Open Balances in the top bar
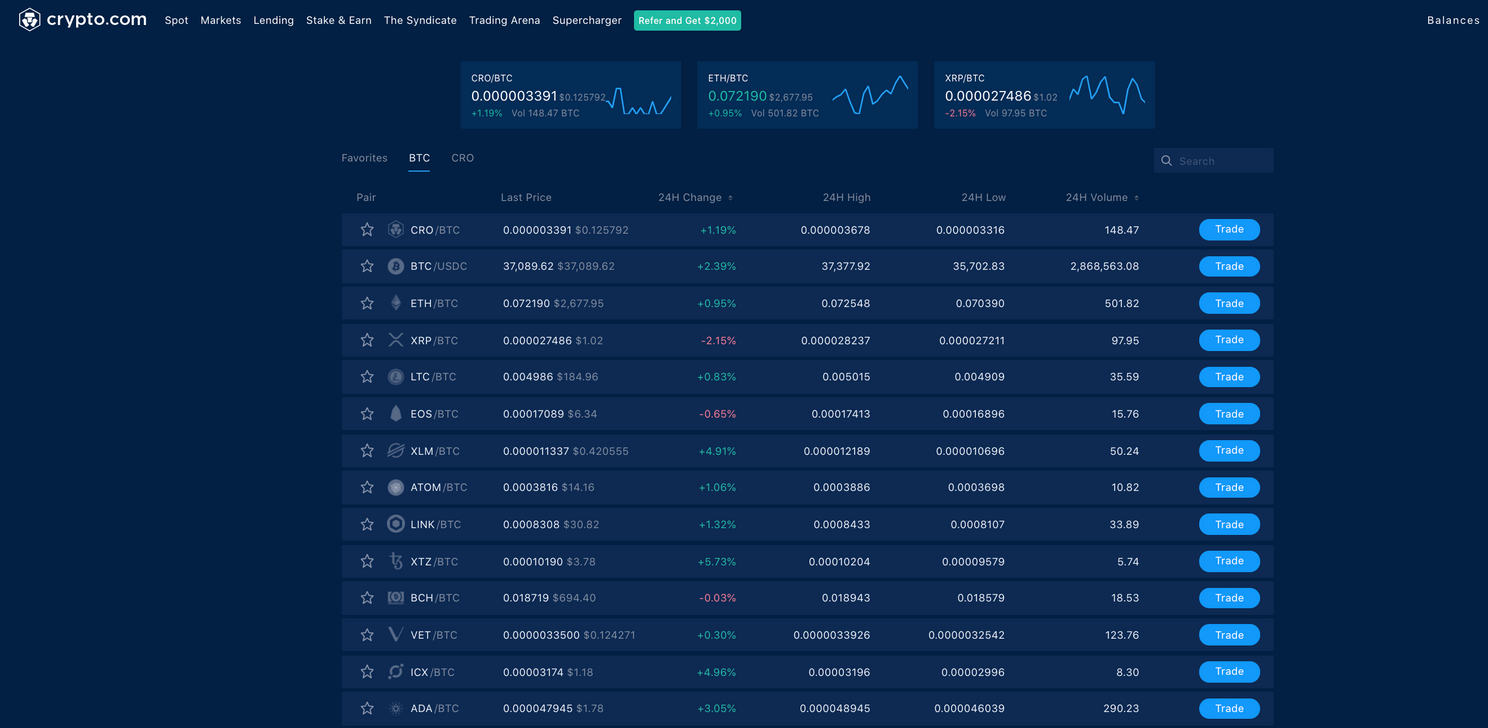Image resolution: width=1488 pixels, height=728 pixels. pyautogui.click(x=1453, y=20)
